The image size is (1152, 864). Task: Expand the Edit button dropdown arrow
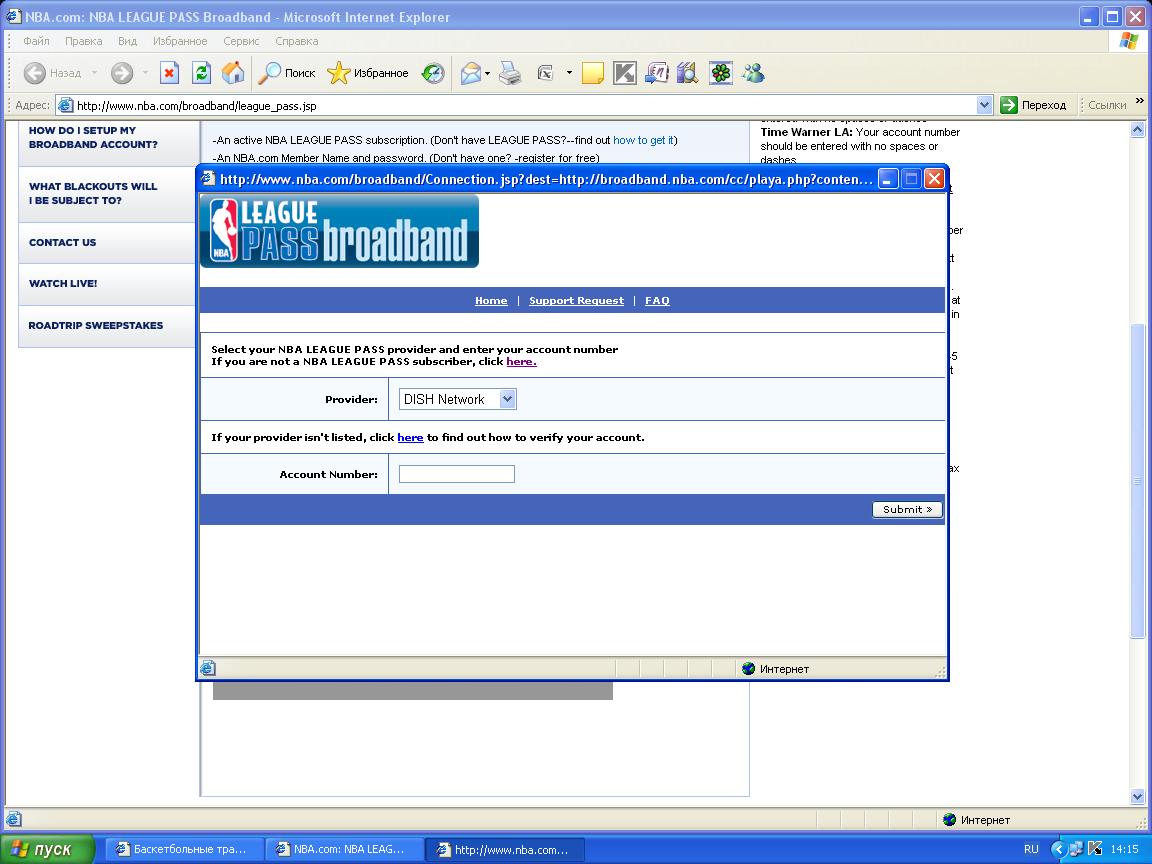(x=569, y=73)
